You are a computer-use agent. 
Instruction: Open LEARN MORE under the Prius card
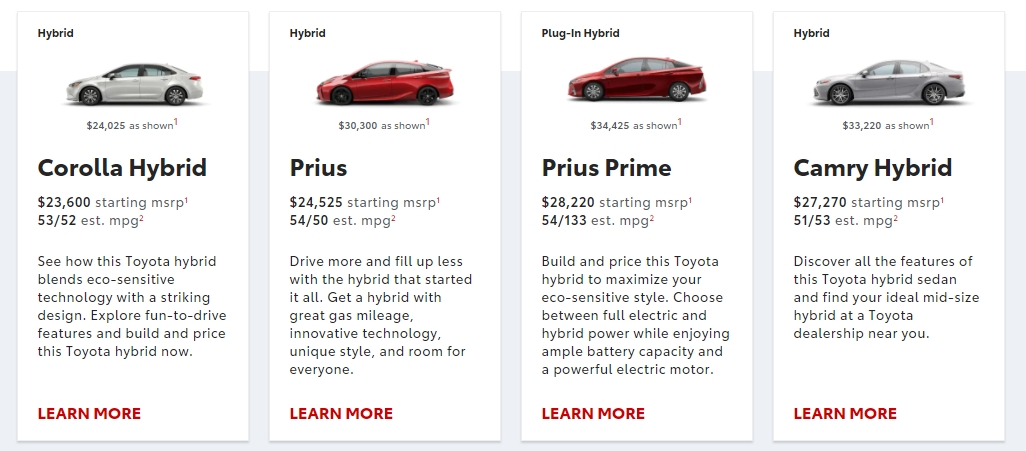341,414
